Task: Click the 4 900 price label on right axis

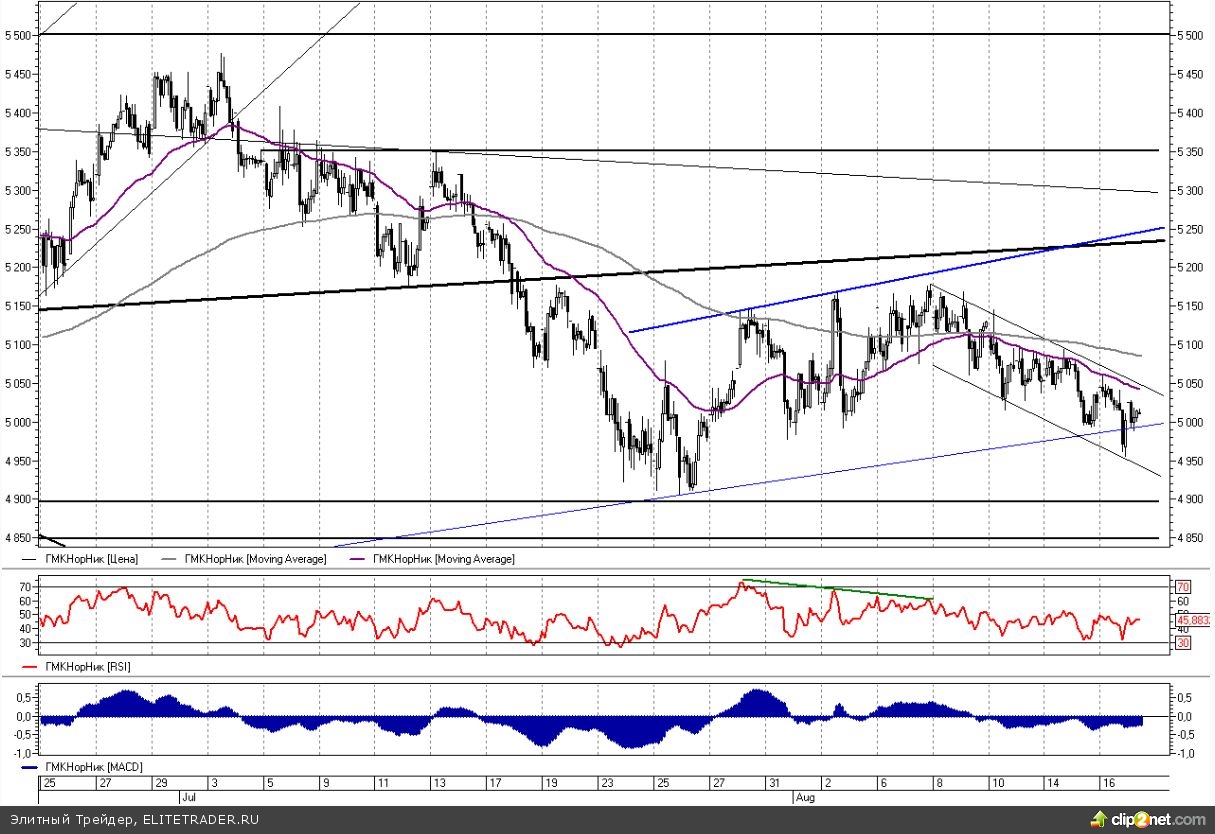Action: click(1190, 500)
